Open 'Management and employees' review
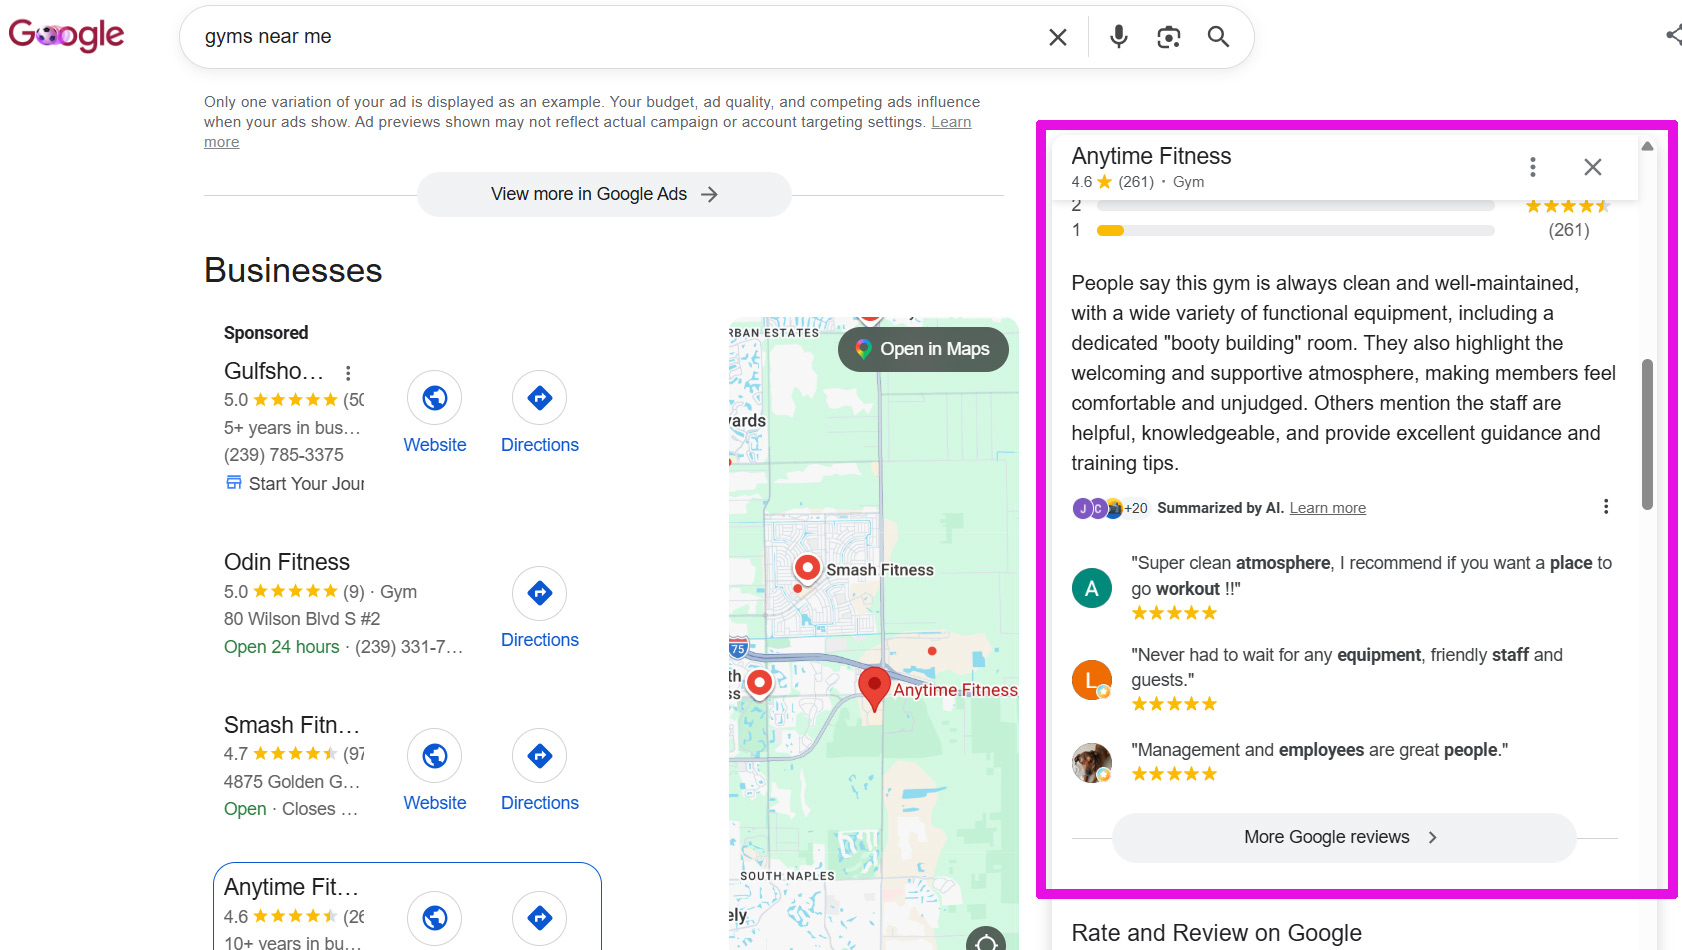 1319,750
